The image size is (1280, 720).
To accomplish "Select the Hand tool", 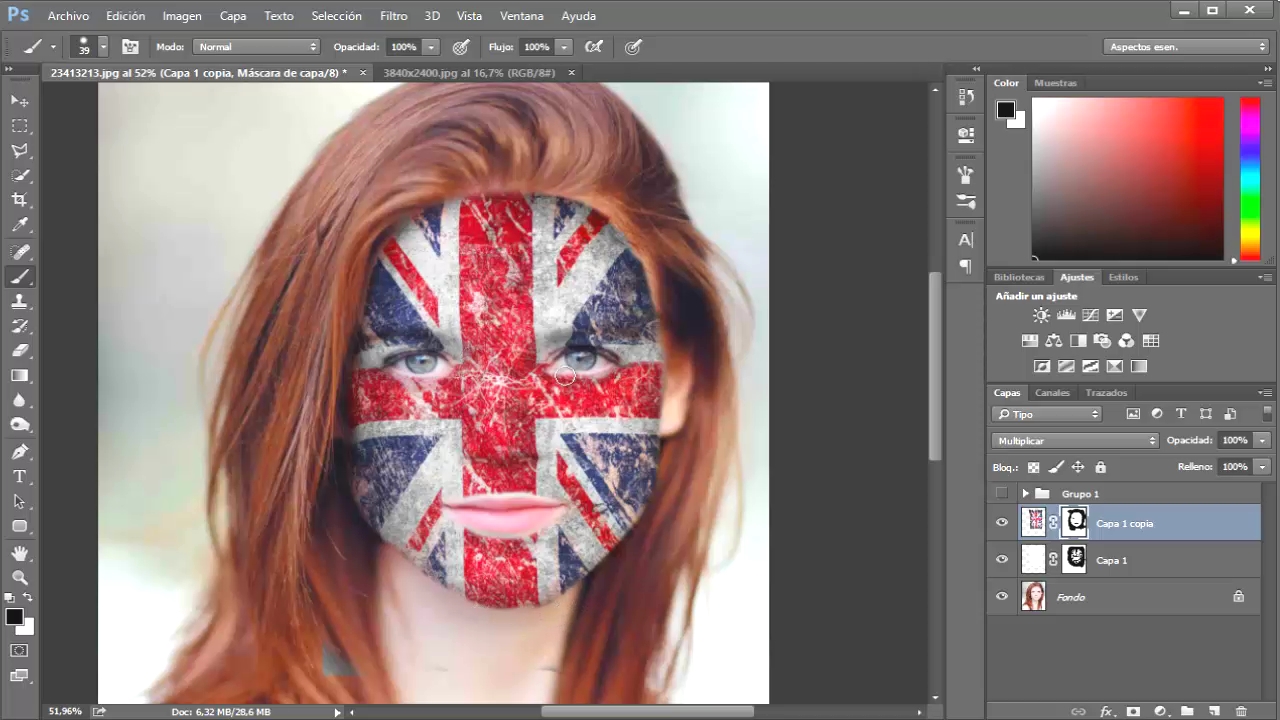I will [x=20, y=553].
